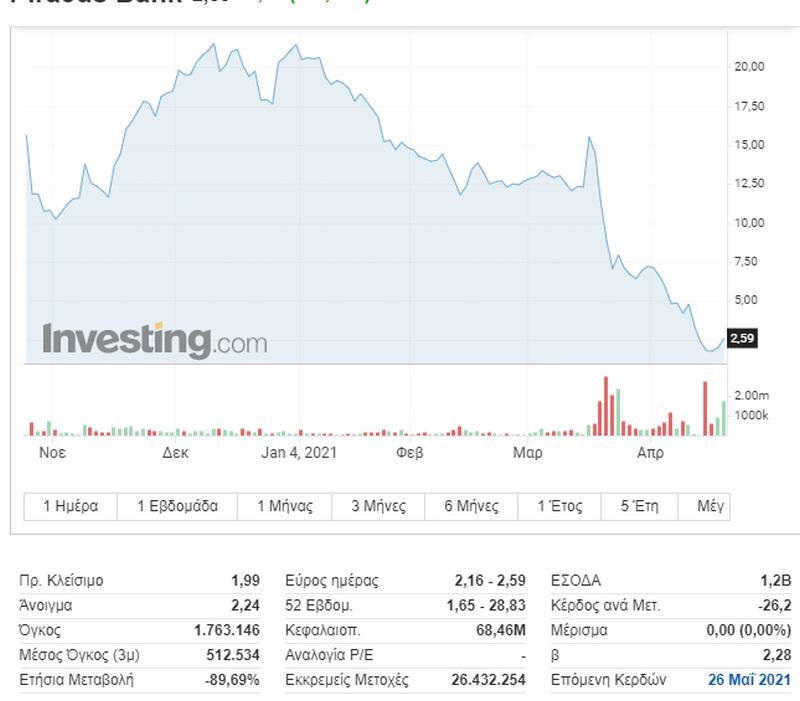Click the Άνοιγμα value 2,24
Viewport: 800px width, 701px height.
(245, 606)
